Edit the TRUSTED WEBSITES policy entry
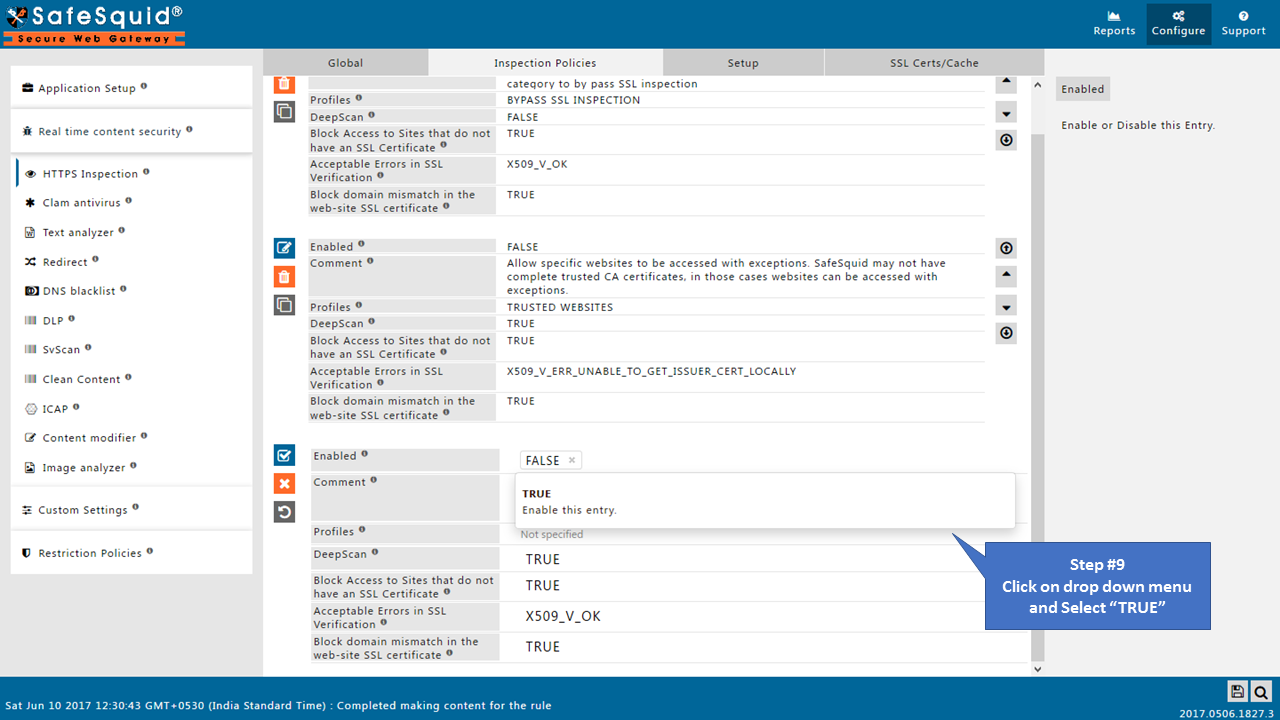Viewport: 1280px width, 720px height. (x=284, y=248)
